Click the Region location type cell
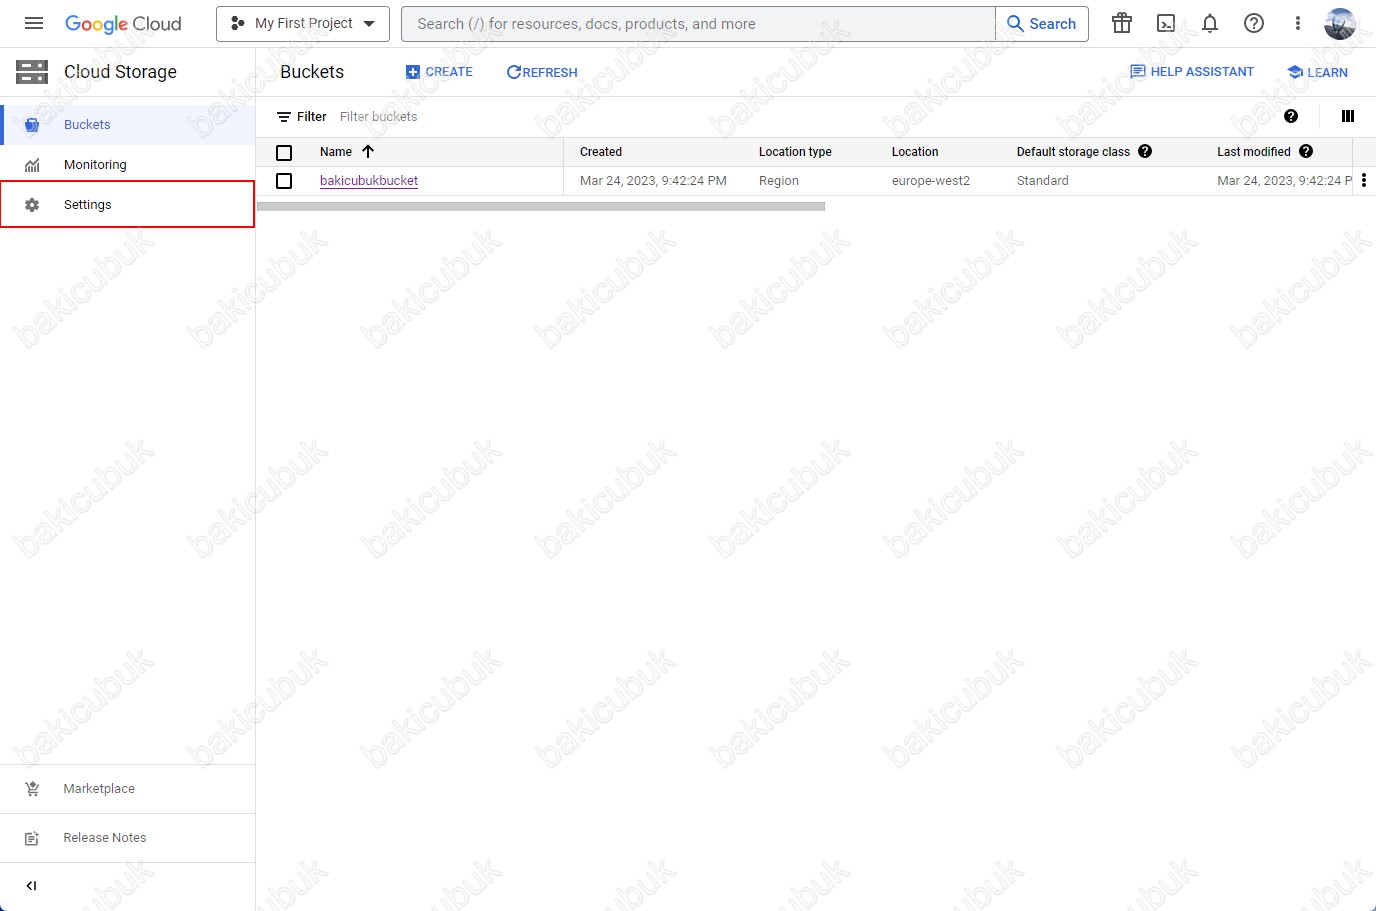 pyautogui.click(x=779, y=181)
